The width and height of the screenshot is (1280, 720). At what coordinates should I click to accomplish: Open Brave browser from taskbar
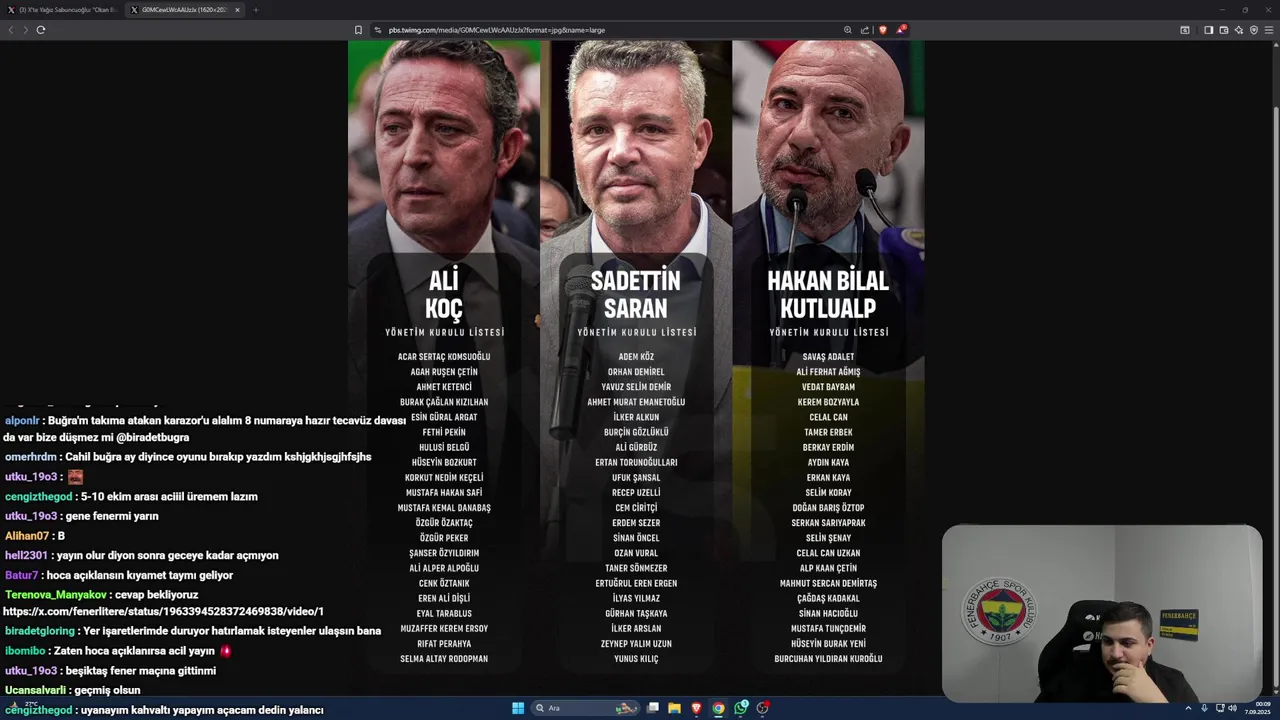point(697,708)
